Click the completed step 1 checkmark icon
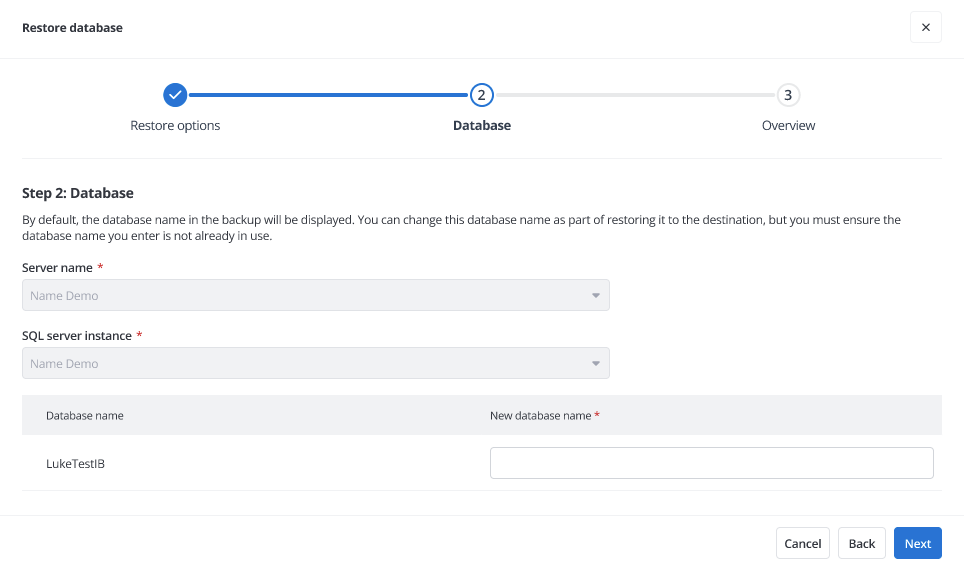Image resolution: width=964 pixels, height=570 pixels. [175, 95]
